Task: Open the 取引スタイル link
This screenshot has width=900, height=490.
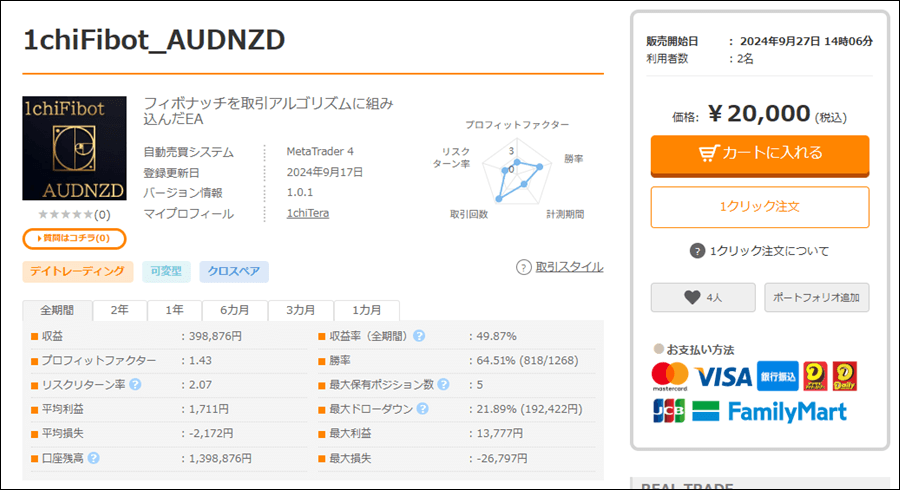Action: click(569, 267)
